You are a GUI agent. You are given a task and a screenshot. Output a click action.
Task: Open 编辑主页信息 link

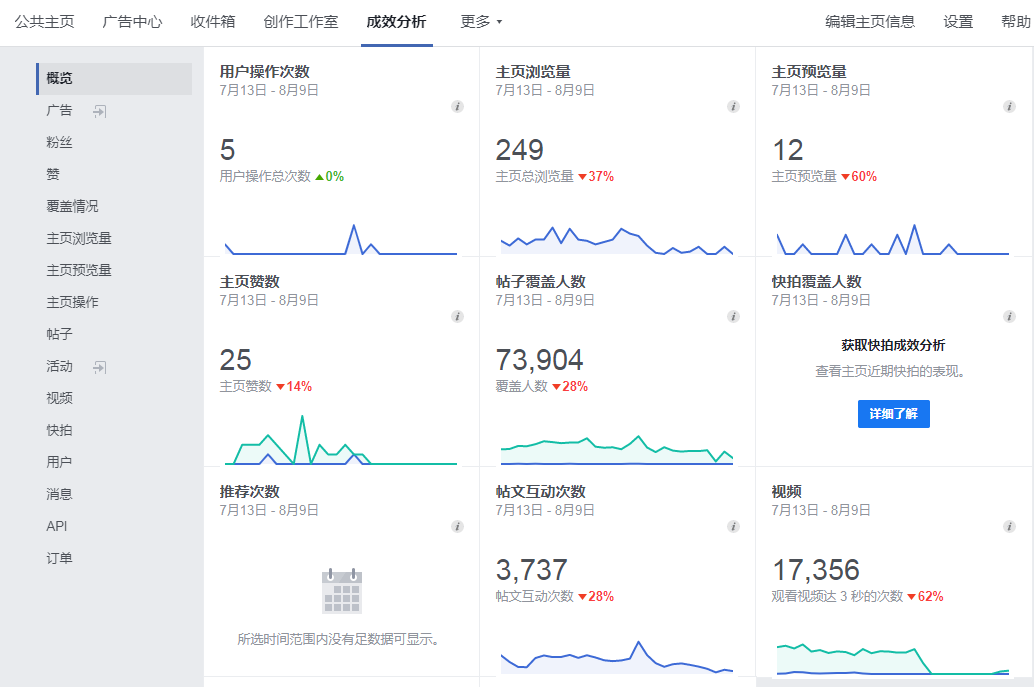click(x=869, y=21)
